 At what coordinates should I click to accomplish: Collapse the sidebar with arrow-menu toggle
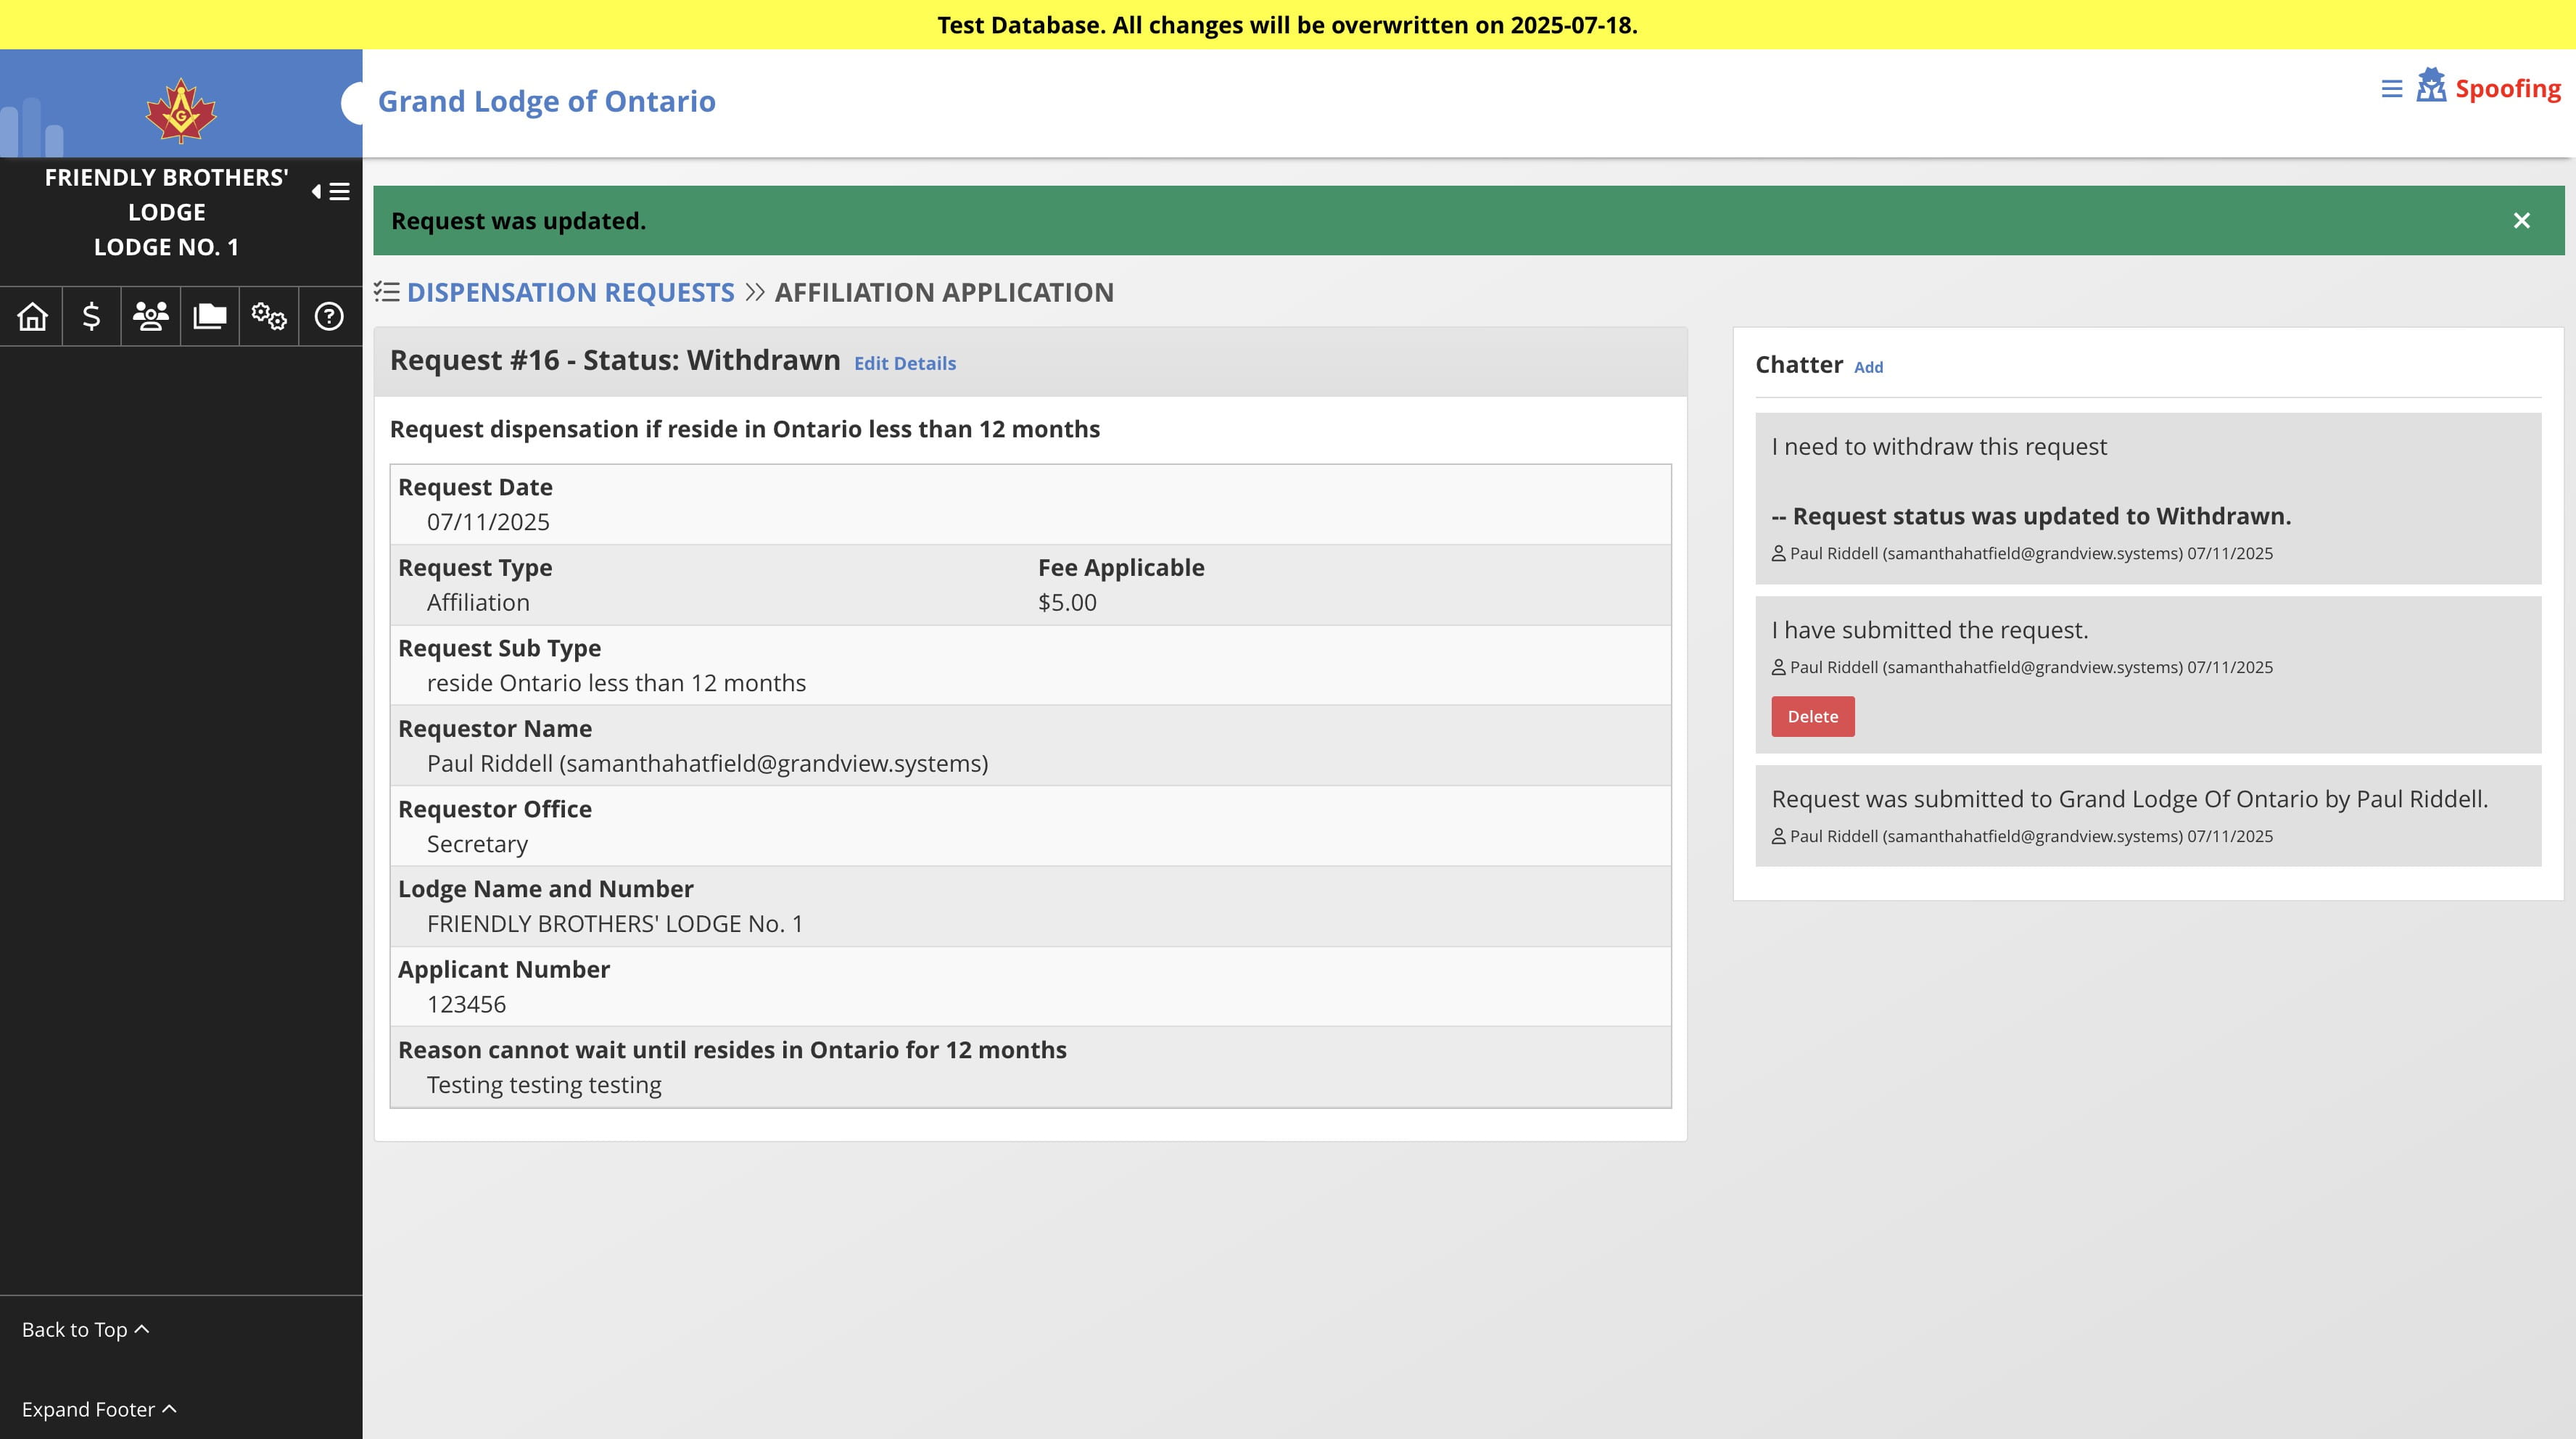[x=331, y=191]
